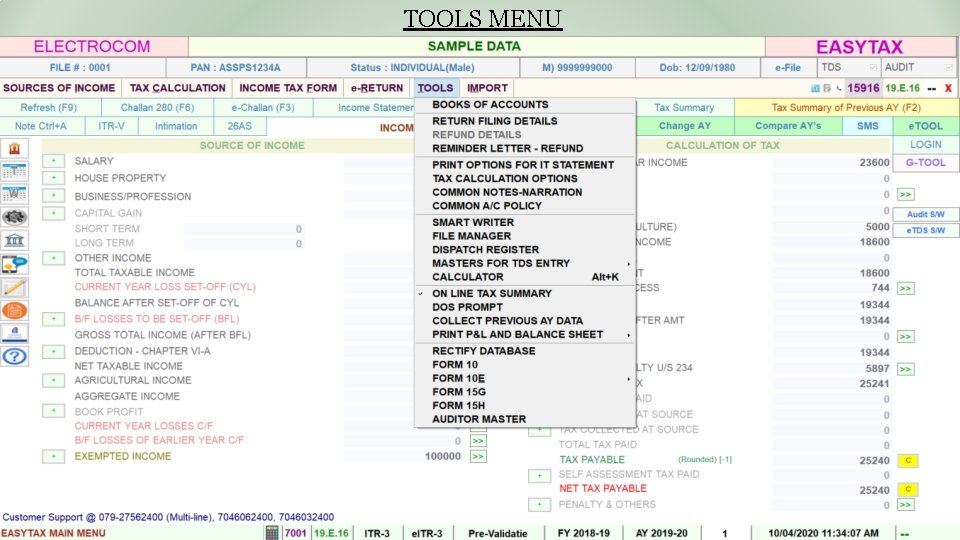Image resolution: width=960 pixels, height=540 pixels.
Task: Open the 'W' calendar icon in the sidebar
Action: pyautogui.click(x=14, y=194)
